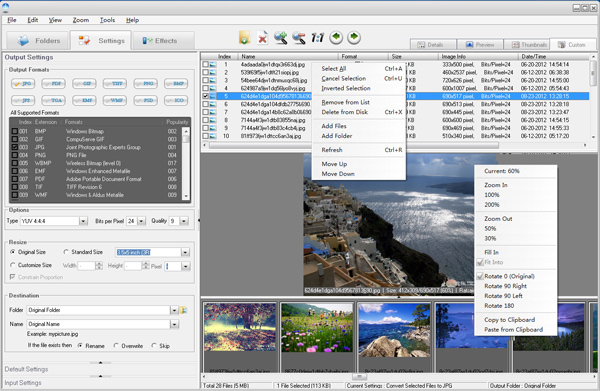Choose the Skip radio option

tap(154, 345)
